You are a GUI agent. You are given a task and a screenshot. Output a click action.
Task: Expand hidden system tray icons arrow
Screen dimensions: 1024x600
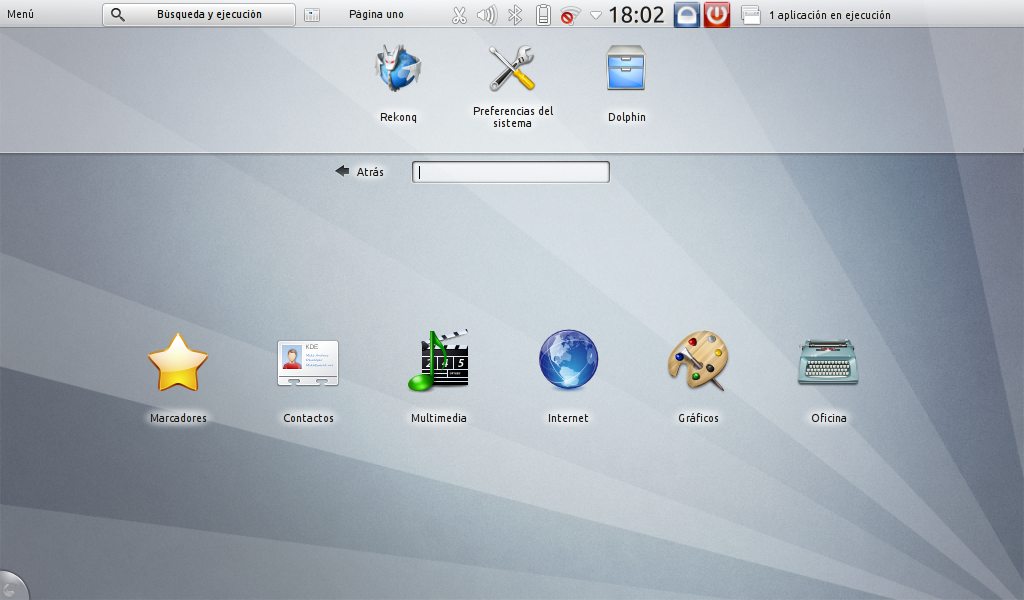click(596, 15)
